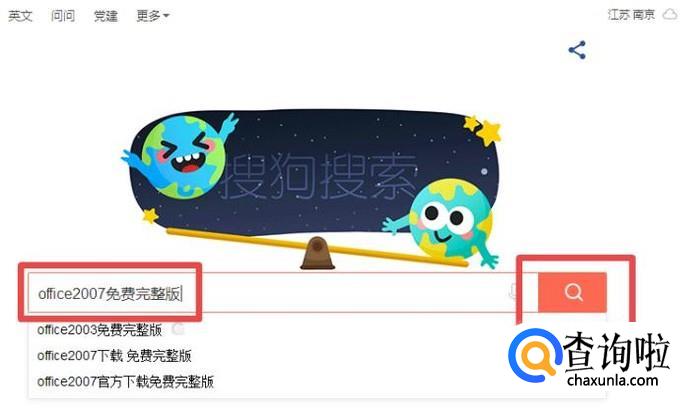Click the brown seesaw pivot in the doodle
Viewport: 682px width, 411px height.
(318, 254)
